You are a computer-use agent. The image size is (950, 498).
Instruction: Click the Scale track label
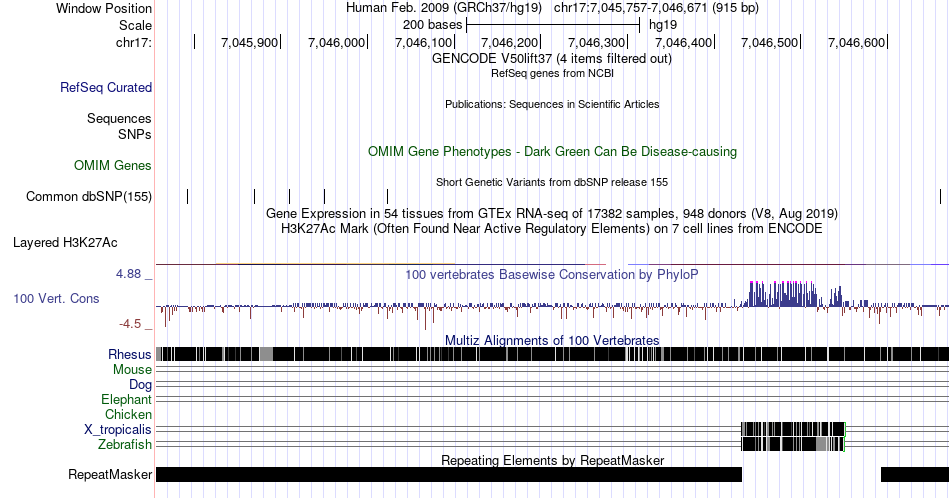(135, 25)
